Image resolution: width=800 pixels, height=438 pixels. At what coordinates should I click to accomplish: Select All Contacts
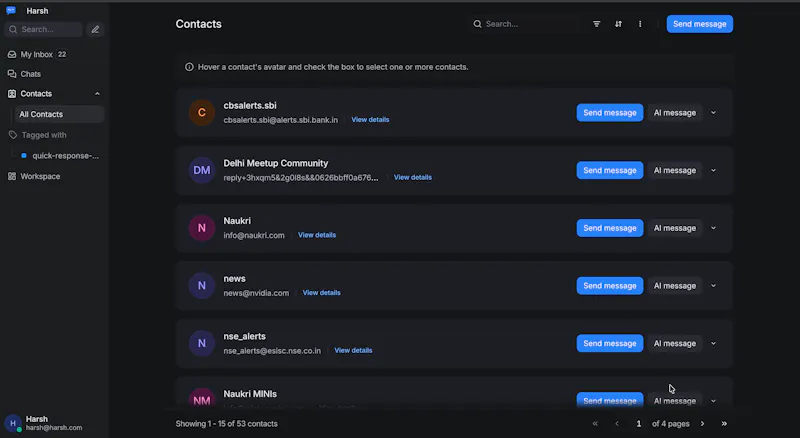pos(59,114)
